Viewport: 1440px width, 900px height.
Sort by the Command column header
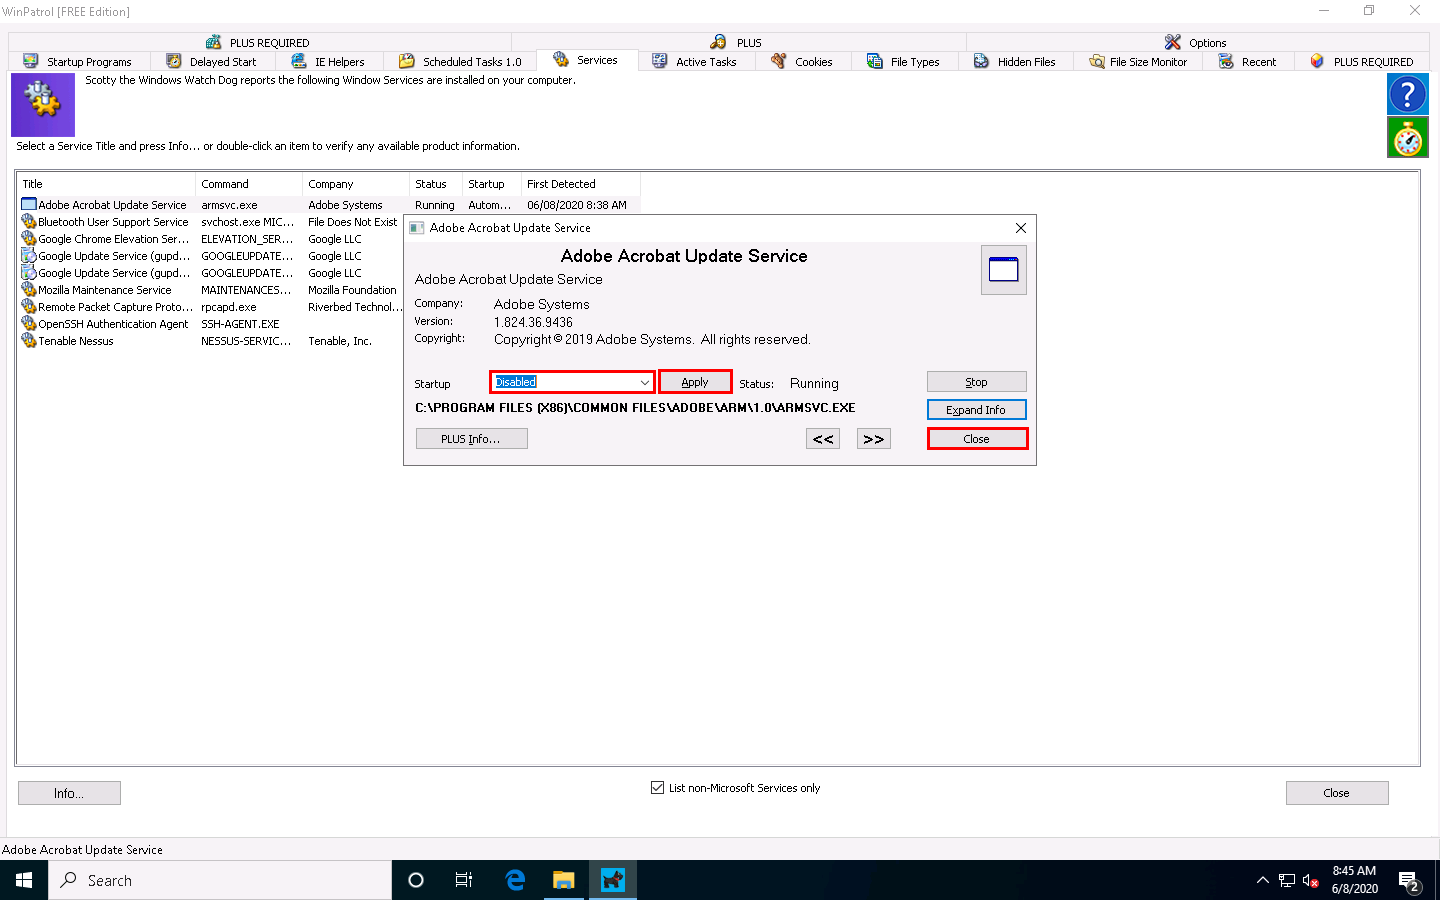pyautogui.click(x=249, y=184)
